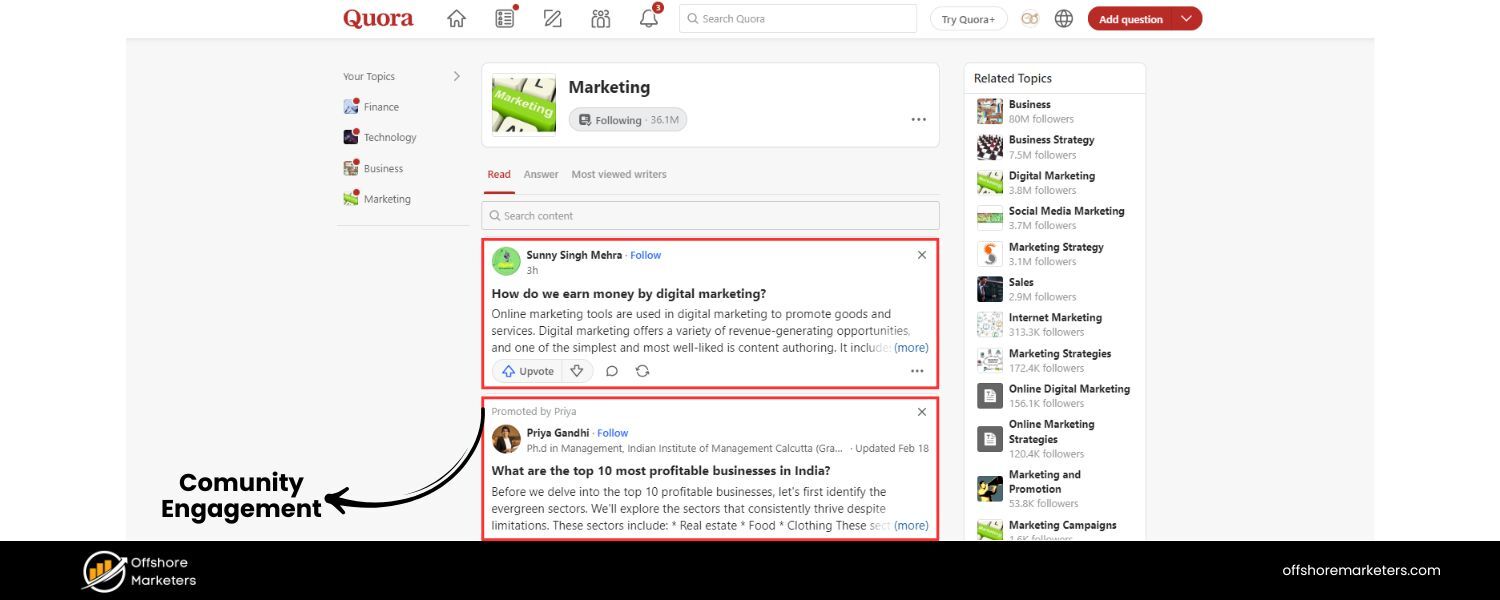The image size is (1500, 600).
Task: Expand the Your Topics chevron
Action: tap(457, 76)
